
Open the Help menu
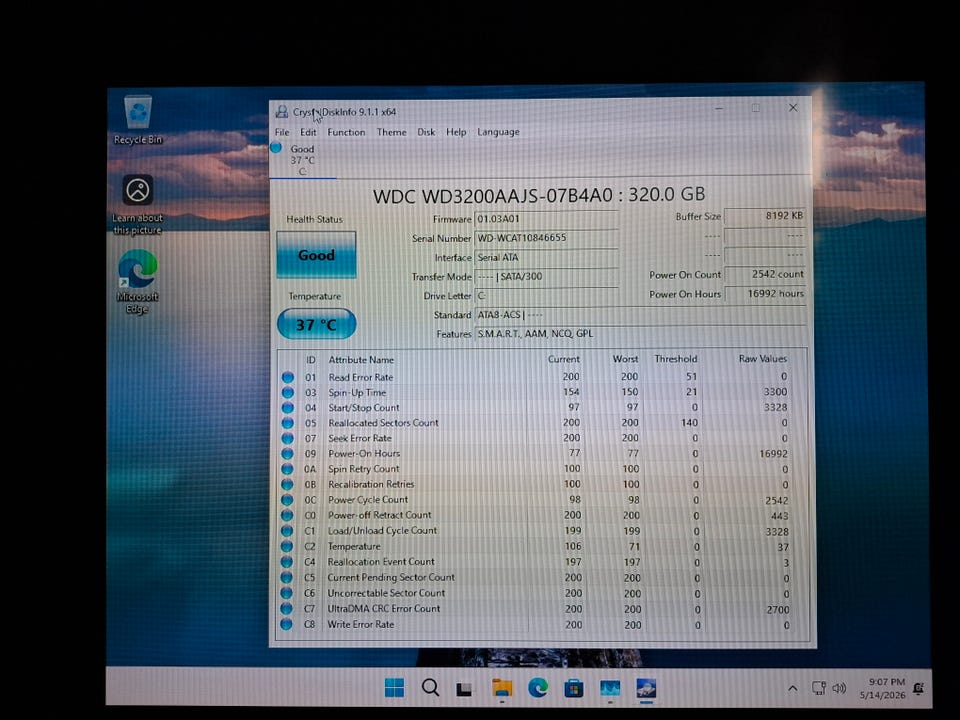point(456,132)
